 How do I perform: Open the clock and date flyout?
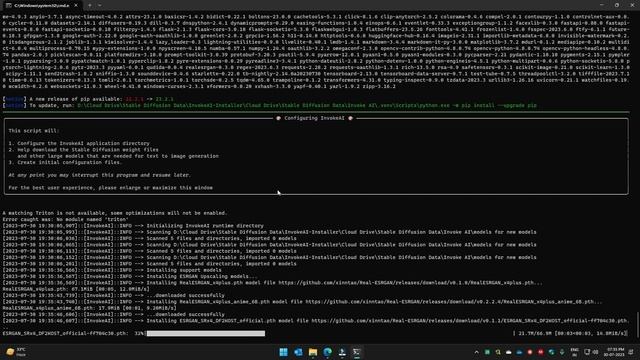pos(615,352)
